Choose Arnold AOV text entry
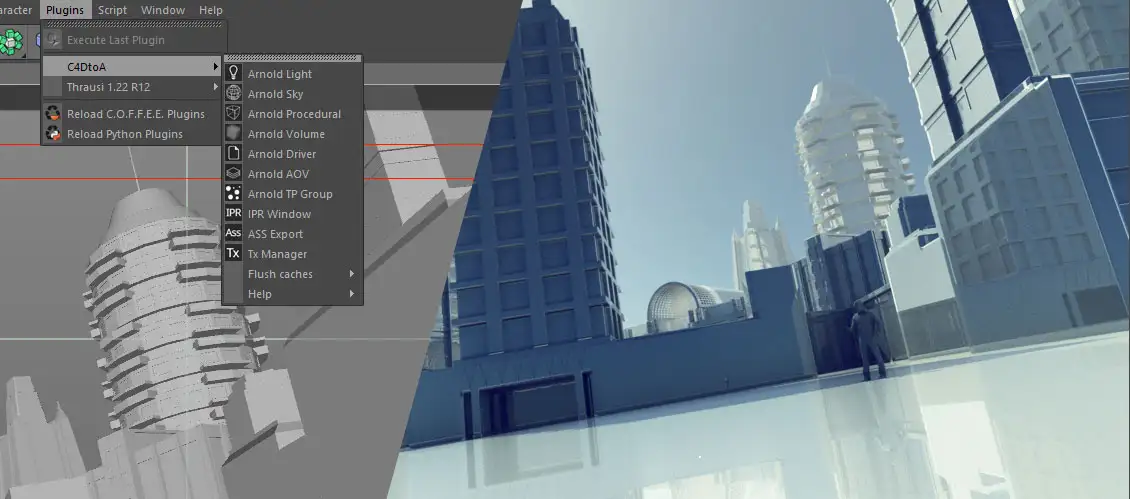This screenshot has width=1130, height=499. click(278, 174)
